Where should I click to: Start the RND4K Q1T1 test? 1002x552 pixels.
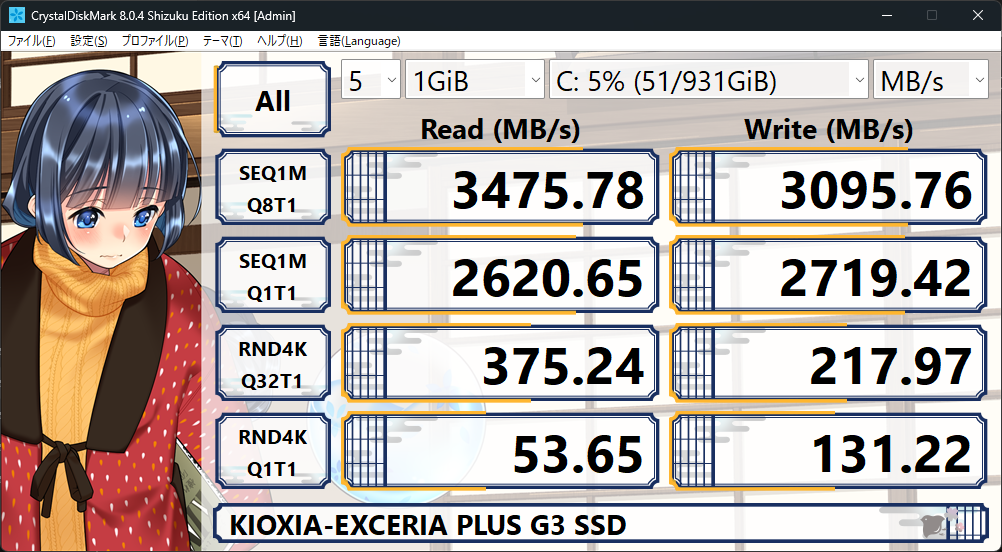273,452
